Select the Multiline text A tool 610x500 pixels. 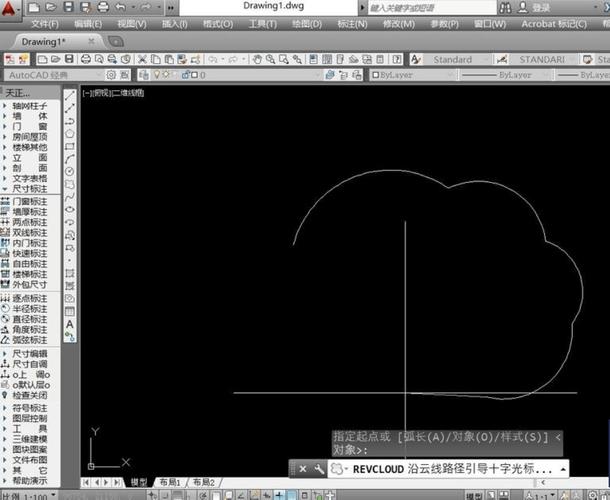pyautogui.click(x=70, y=324)
